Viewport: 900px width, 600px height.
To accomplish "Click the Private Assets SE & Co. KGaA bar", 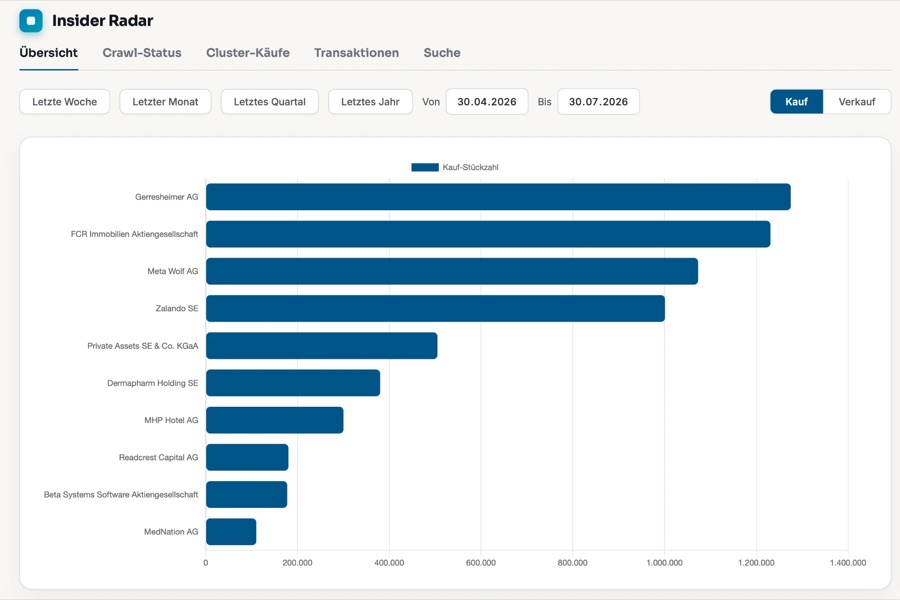I will (321, 346).
